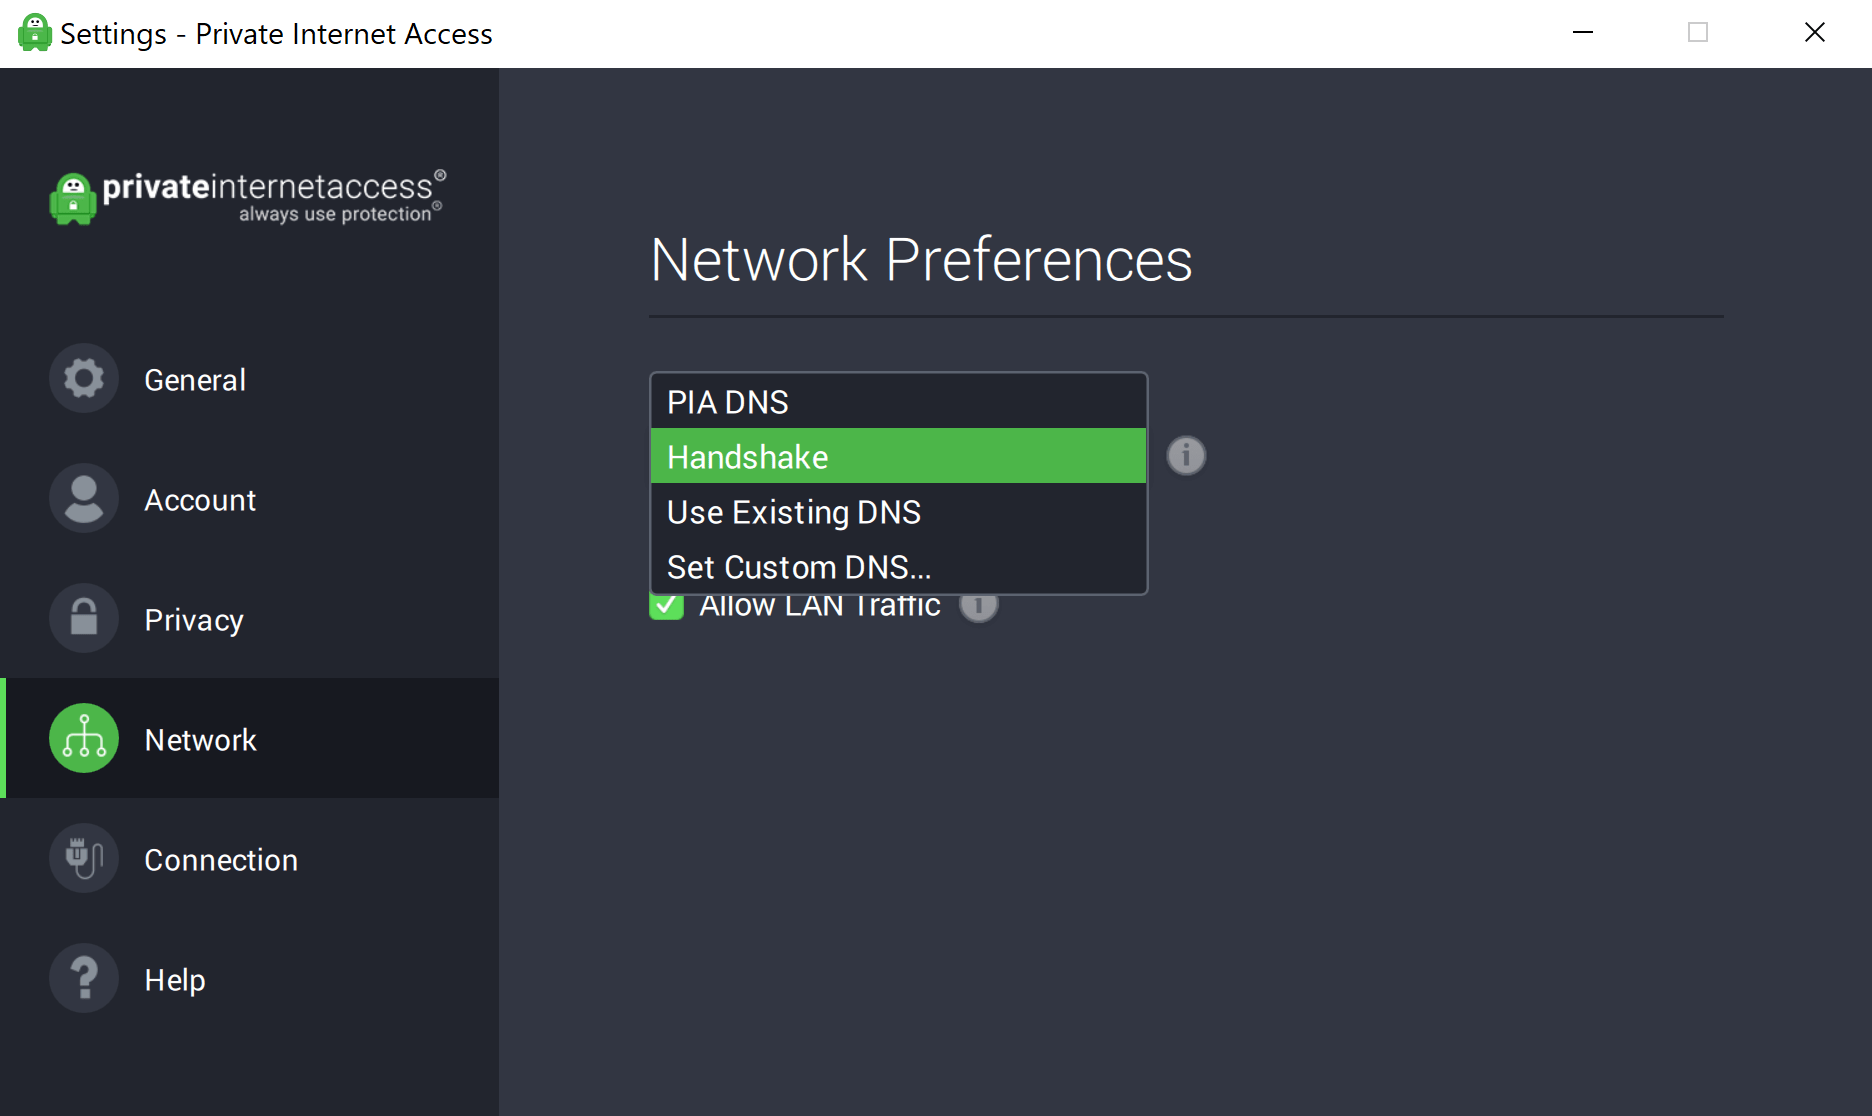Go to the Privacy tab

[194, 620]
